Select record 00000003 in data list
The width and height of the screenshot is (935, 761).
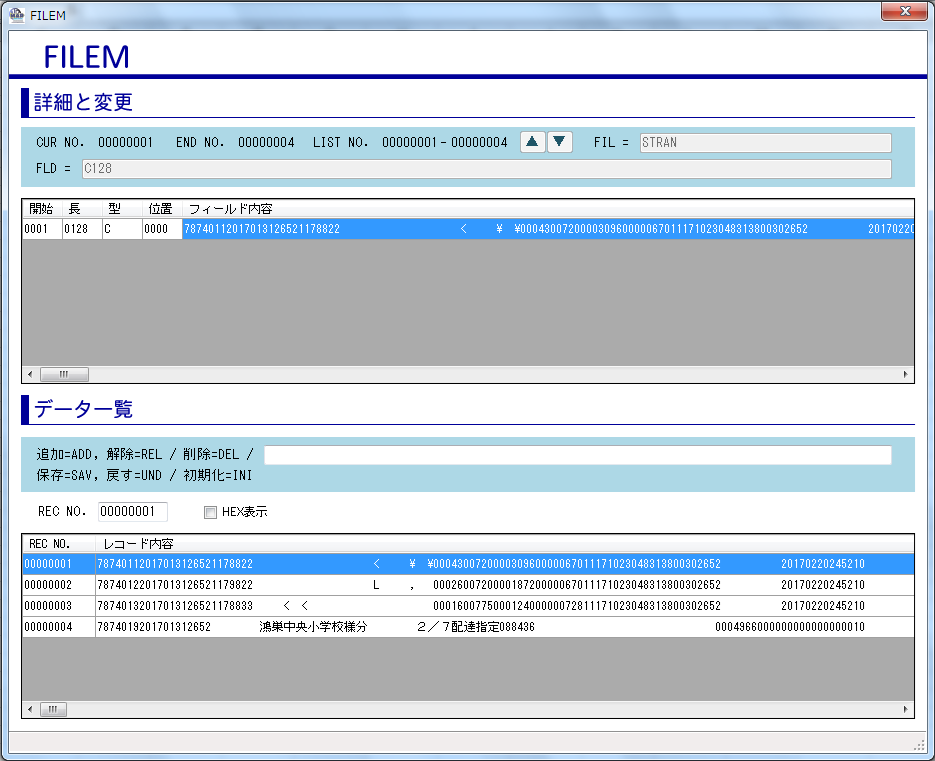48,606
